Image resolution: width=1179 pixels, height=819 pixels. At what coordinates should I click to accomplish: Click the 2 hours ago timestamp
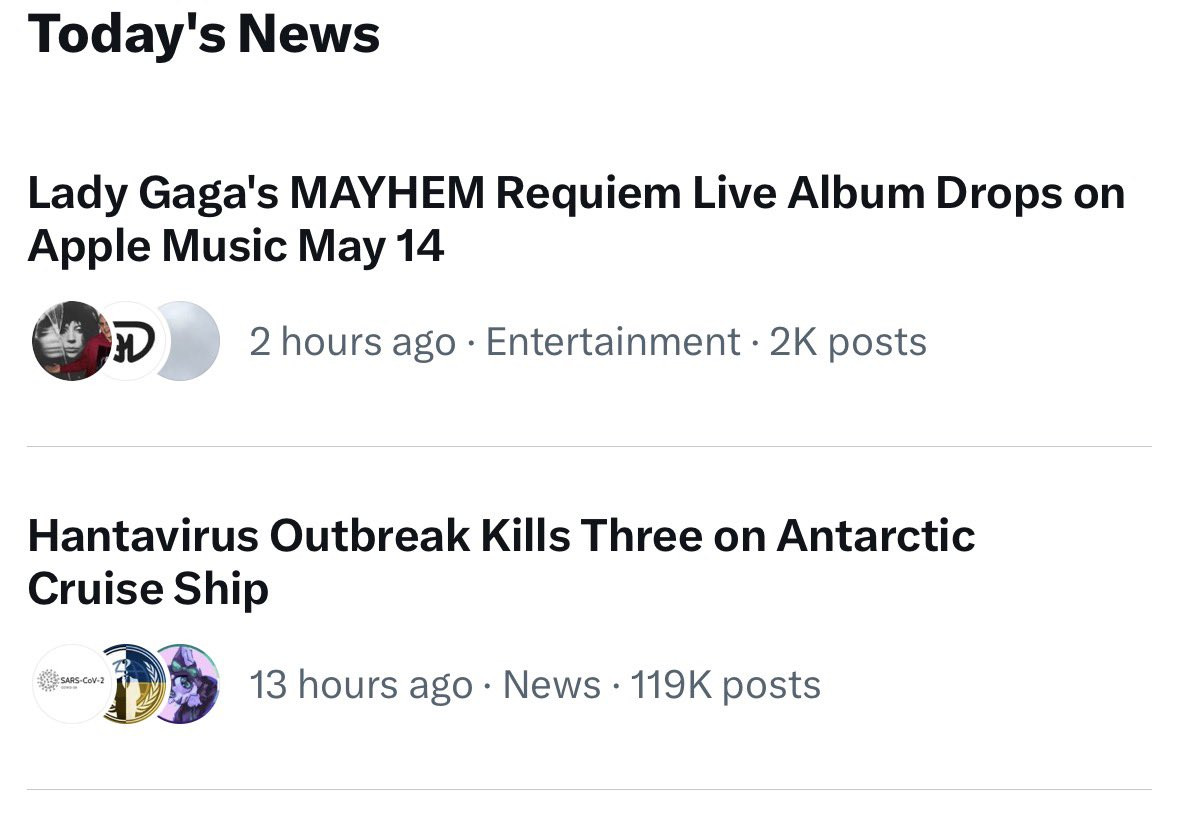click(353, 343)
